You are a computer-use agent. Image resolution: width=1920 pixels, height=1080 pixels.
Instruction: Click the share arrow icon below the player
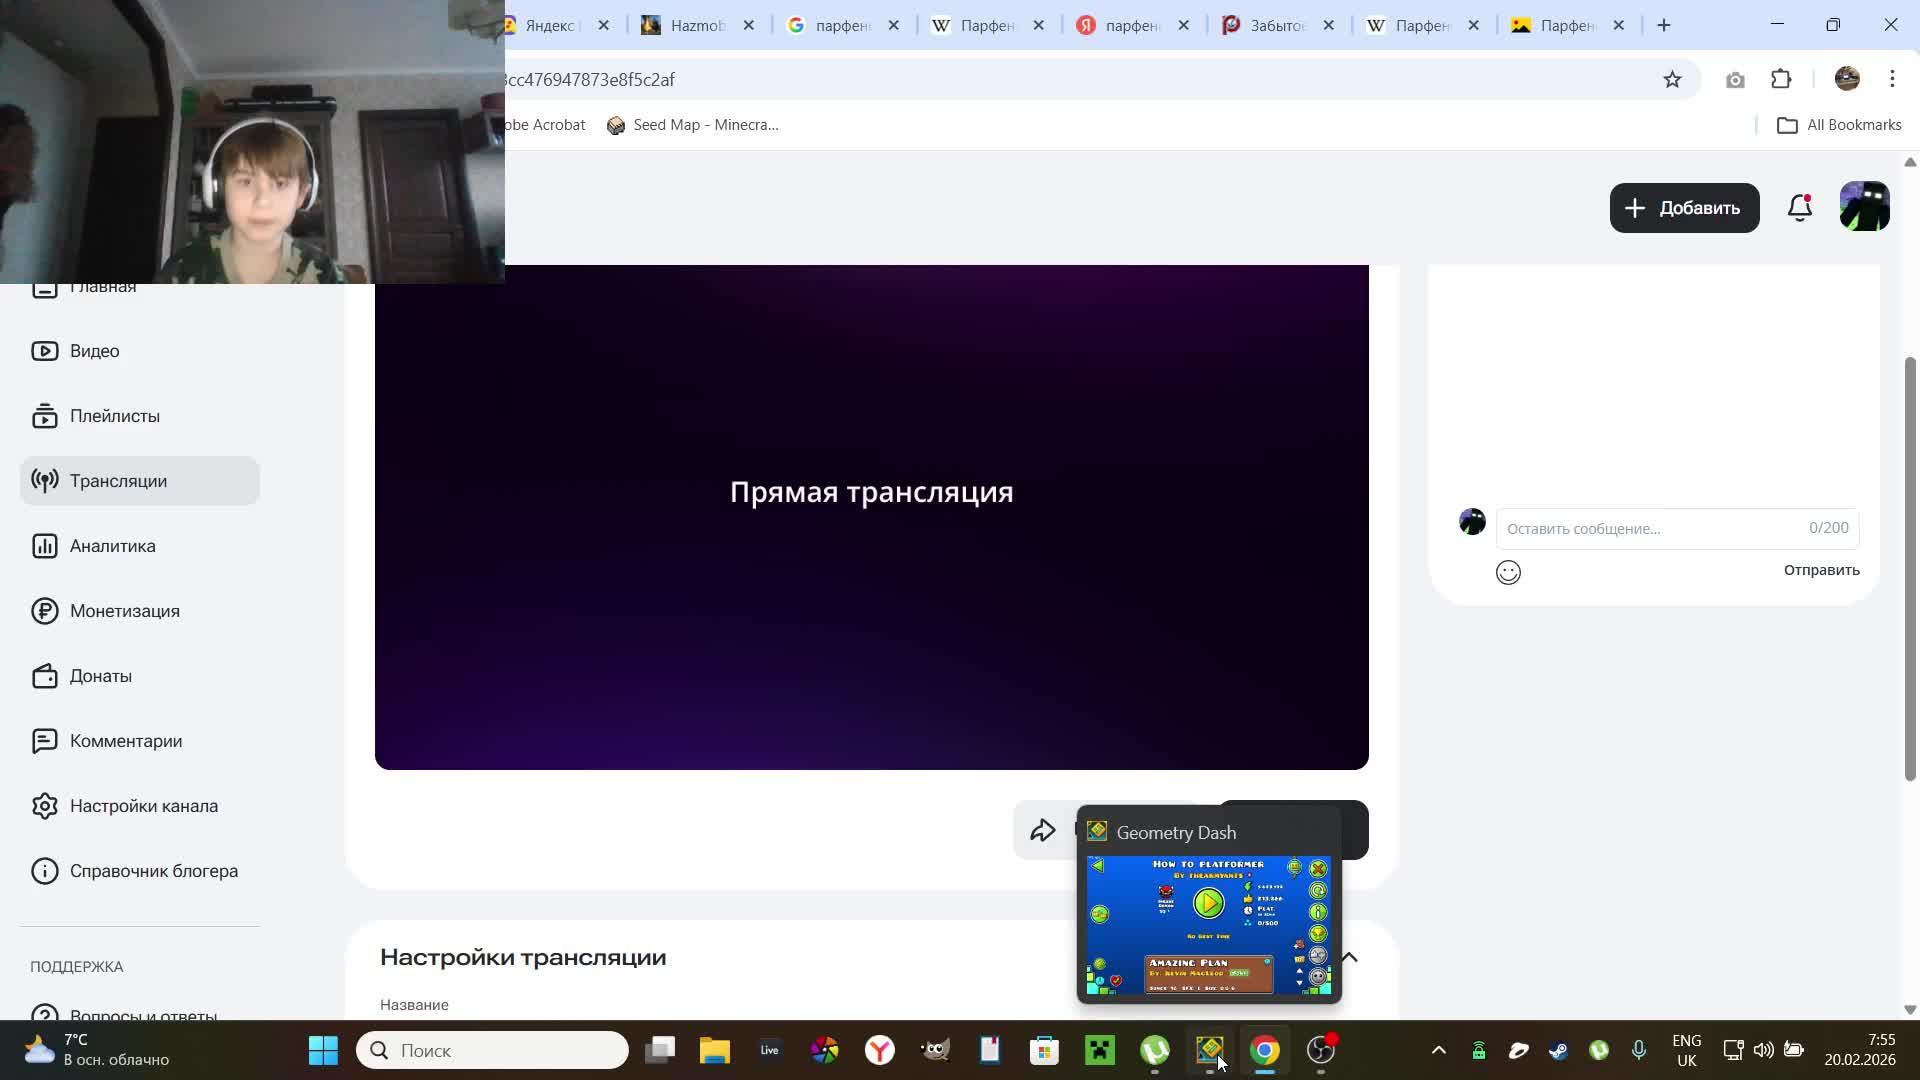pyautogui.click(x=1043, y=830)
